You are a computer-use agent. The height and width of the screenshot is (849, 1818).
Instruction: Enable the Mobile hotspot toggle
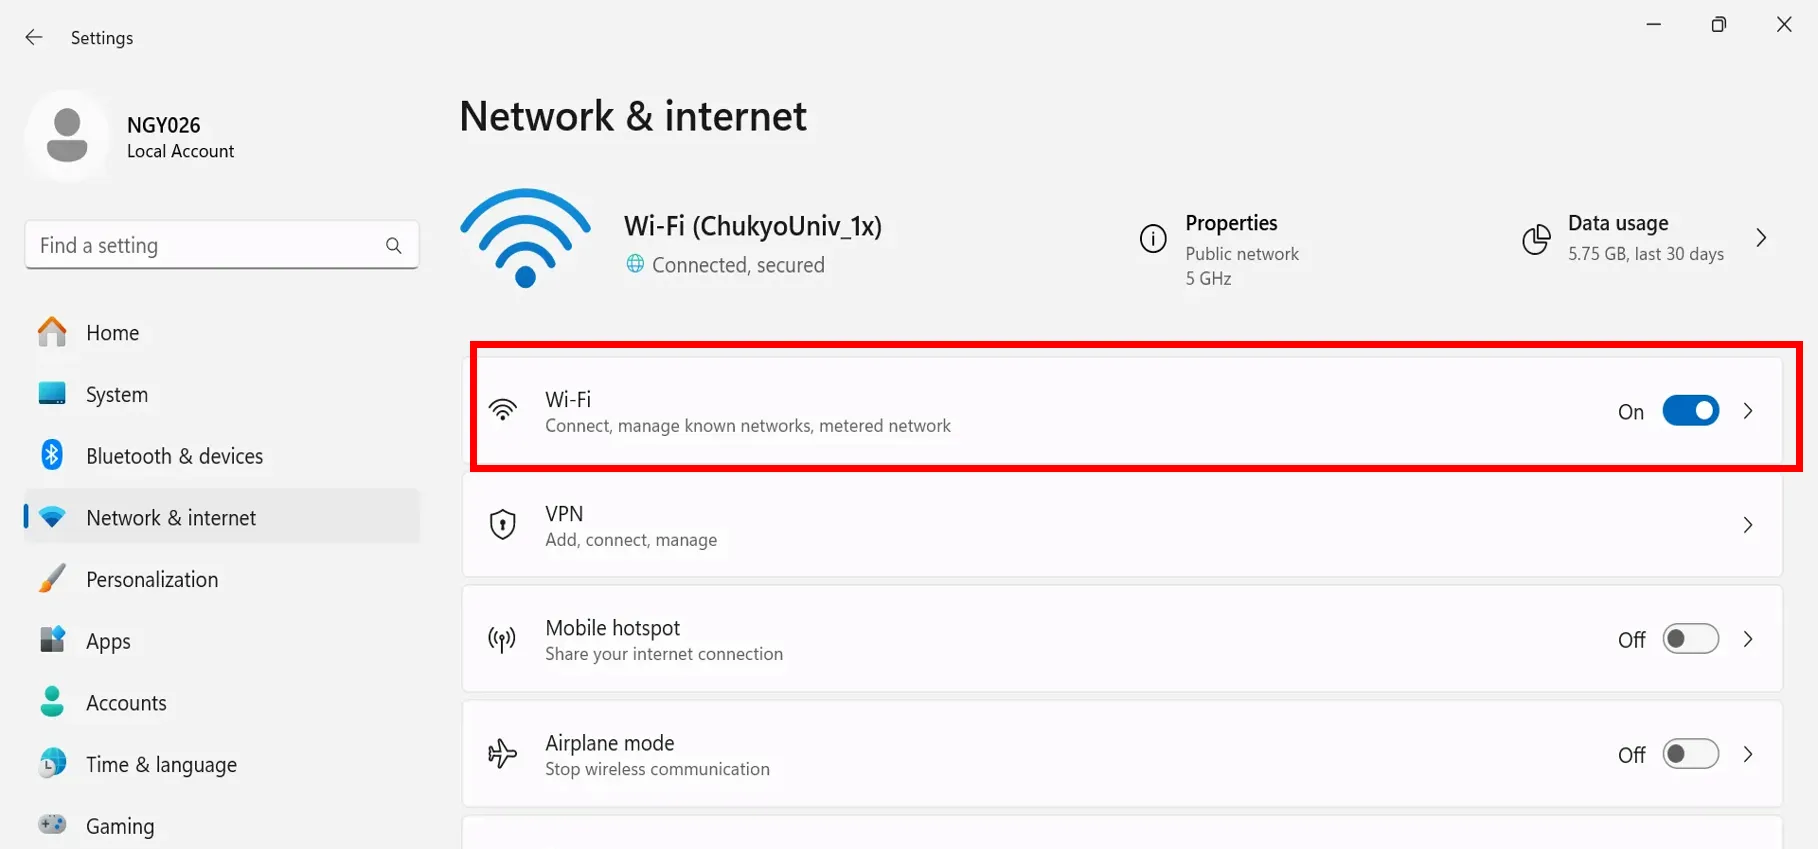coord(1690,639)
